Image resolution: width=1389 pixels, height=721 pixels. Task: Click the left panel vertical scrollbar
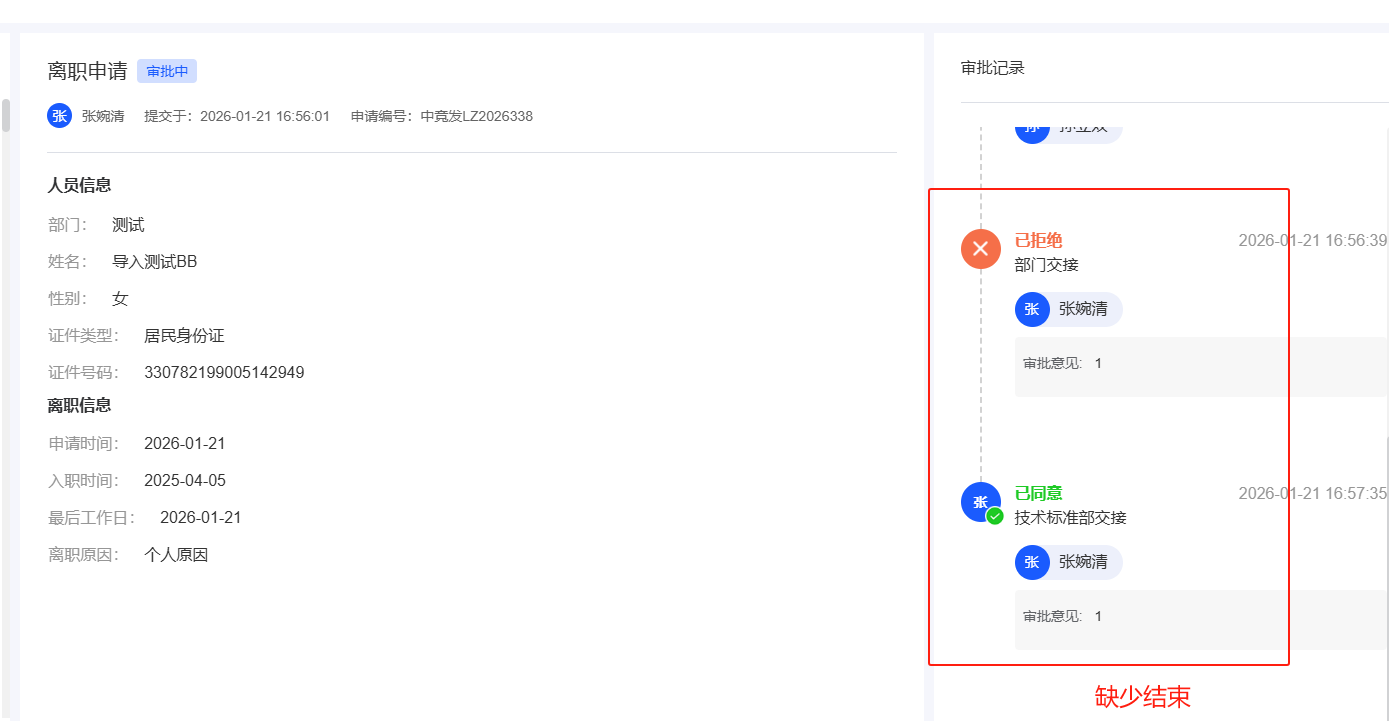point(6,115)
